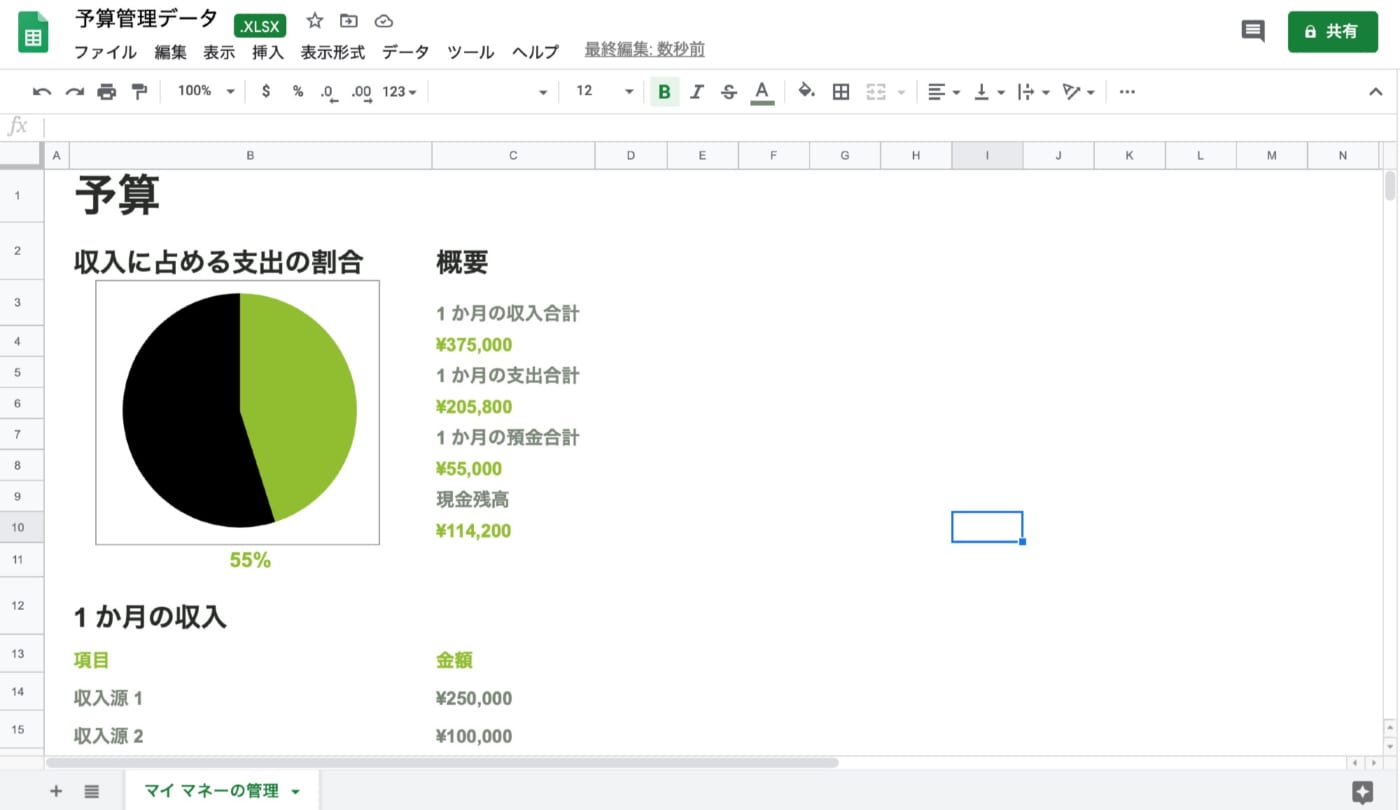Star the 予算管理データ document
Image resolution: width=1400 pixels, height=810 pixels.
tap(315, 20)
